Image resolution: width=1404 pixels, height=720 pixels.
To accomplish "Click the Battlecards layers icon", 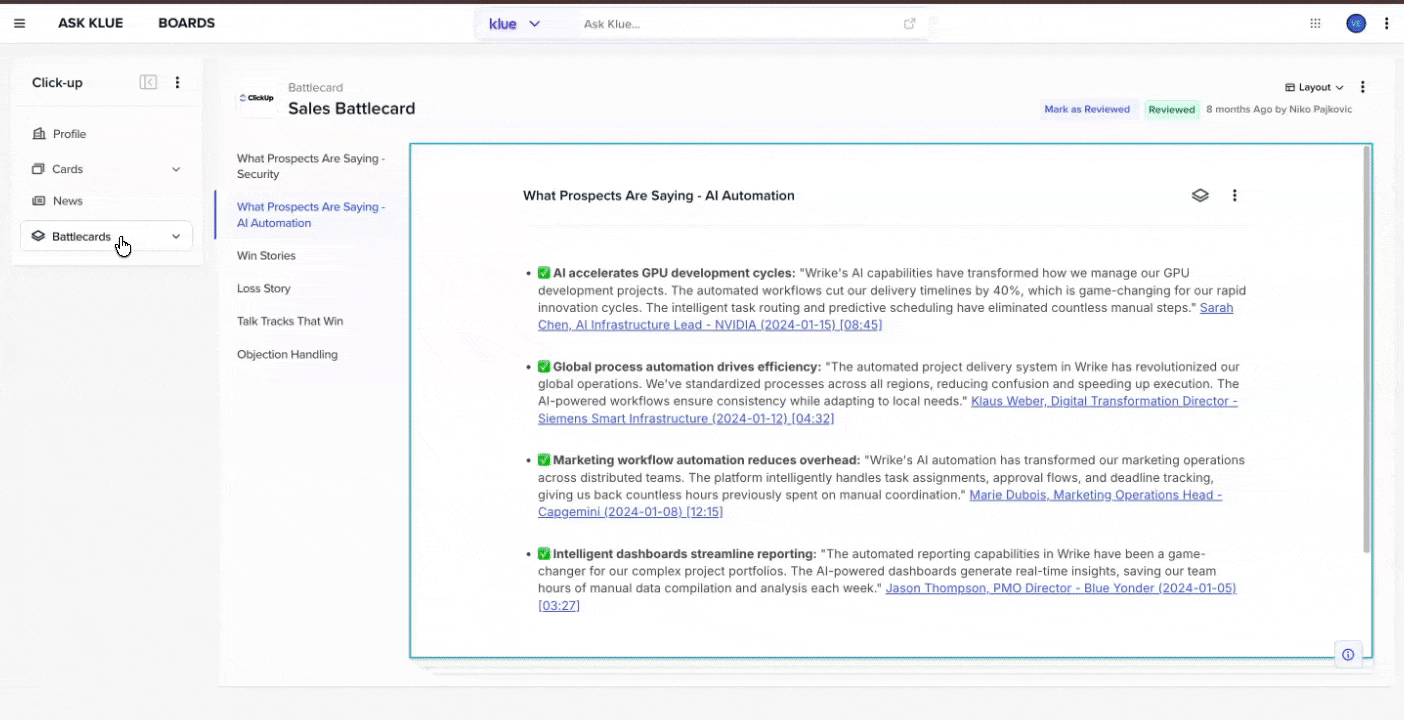I will coord(38,236).
